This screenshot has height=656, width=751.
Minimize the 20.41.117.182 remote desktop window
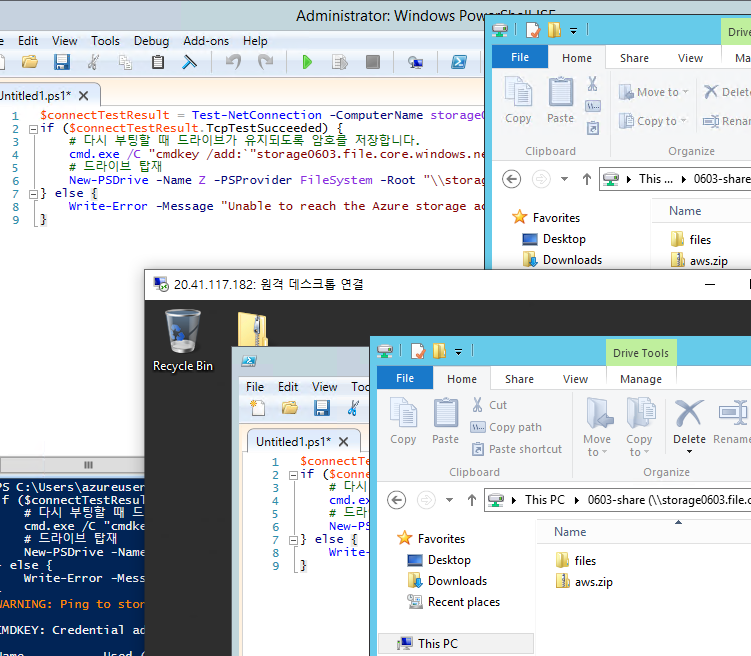point(710,285)
